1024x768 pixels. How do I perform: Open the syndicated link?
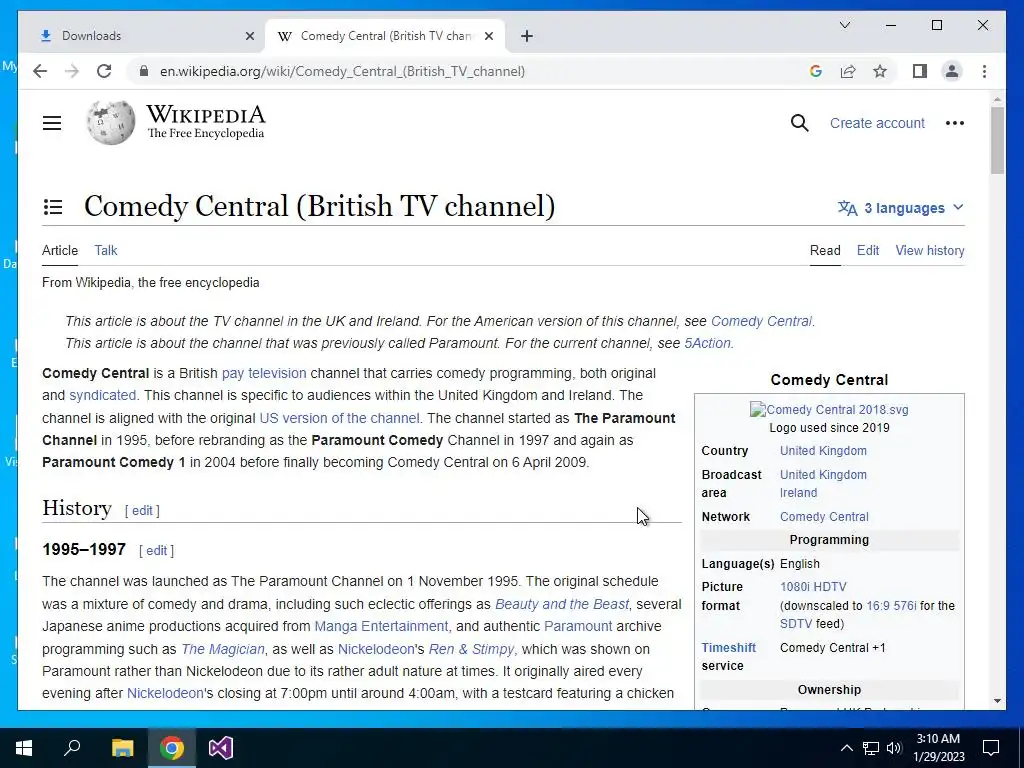pos(103,395)
